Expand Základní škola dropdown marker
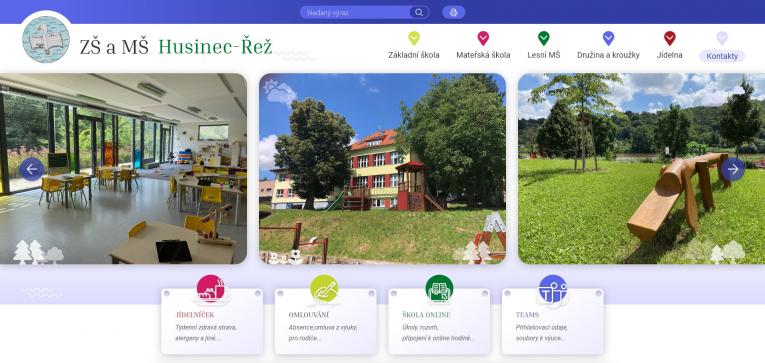Viewport: 765px width, 363px height. (414, 38)
